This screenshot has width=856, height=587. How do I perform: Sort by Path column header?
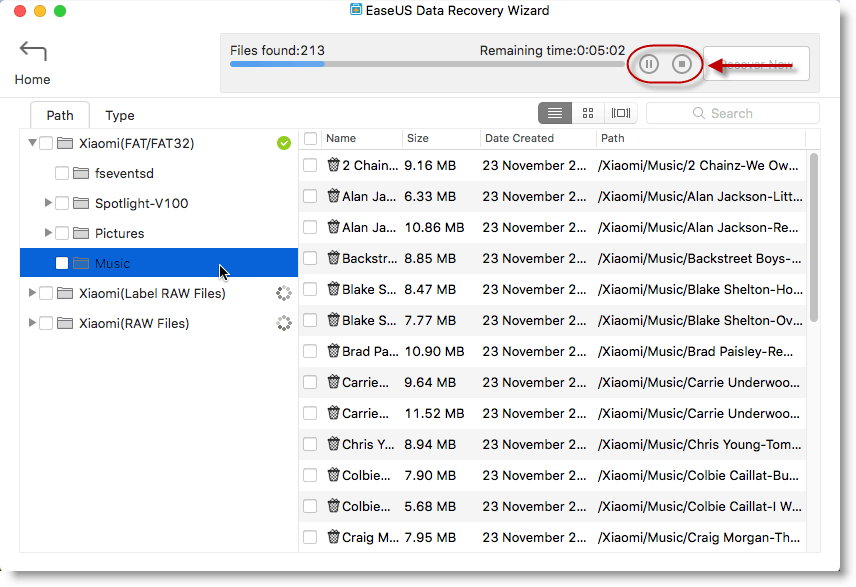pos(701,139)
